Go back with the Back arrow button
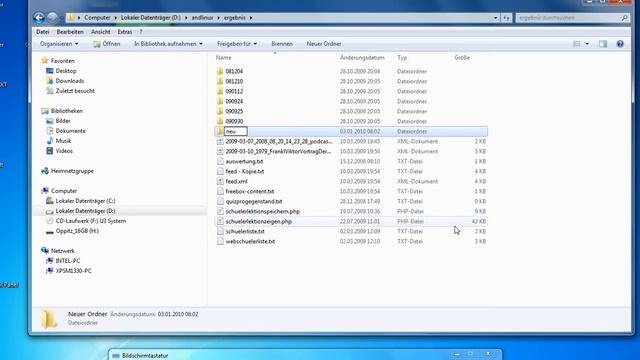The height and width of the screenshot is (360, 640). (x=39, y=18)
